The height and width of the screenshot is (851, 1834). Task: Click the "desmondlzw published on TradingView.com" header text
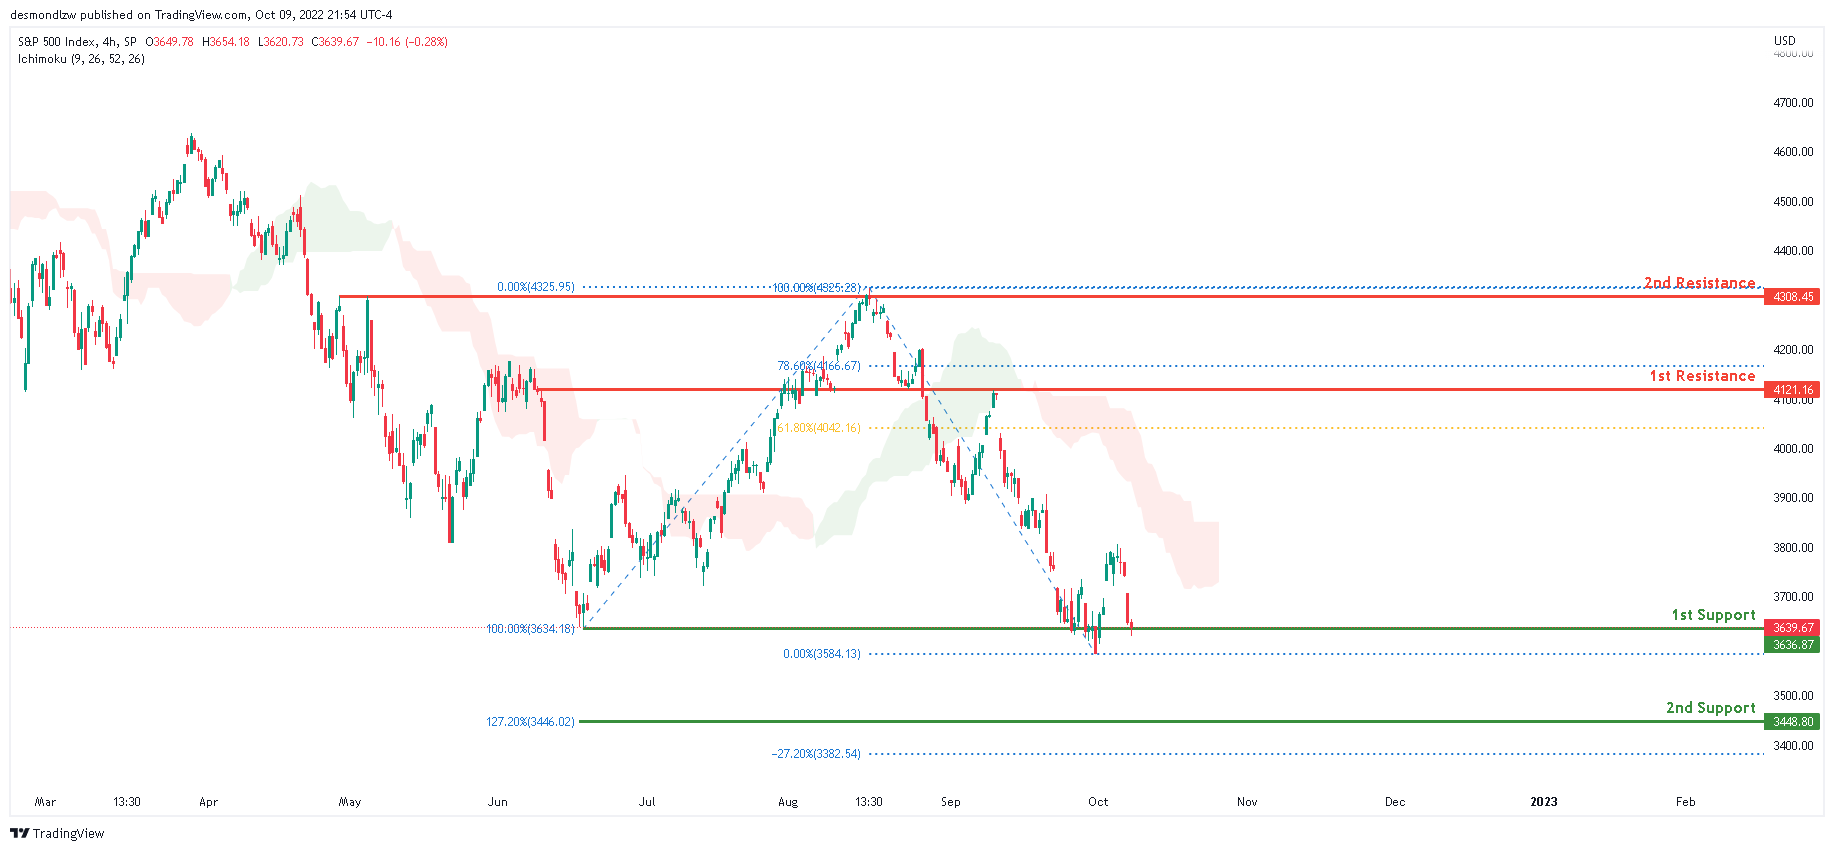[129, 15]
